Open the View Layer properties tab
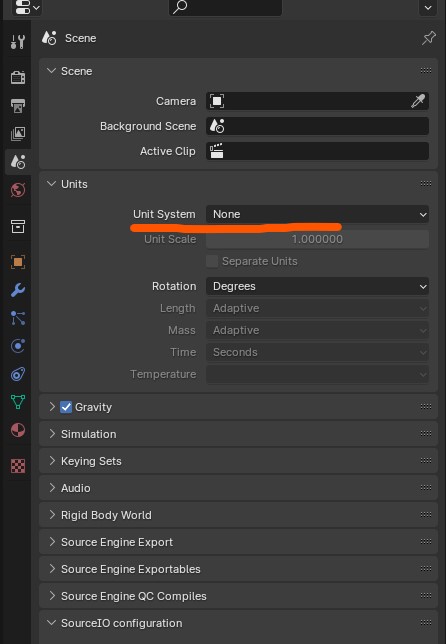Image resolution: width=446 pixels, height=644 pixels. pyautogui.click(x=18, y=133)
